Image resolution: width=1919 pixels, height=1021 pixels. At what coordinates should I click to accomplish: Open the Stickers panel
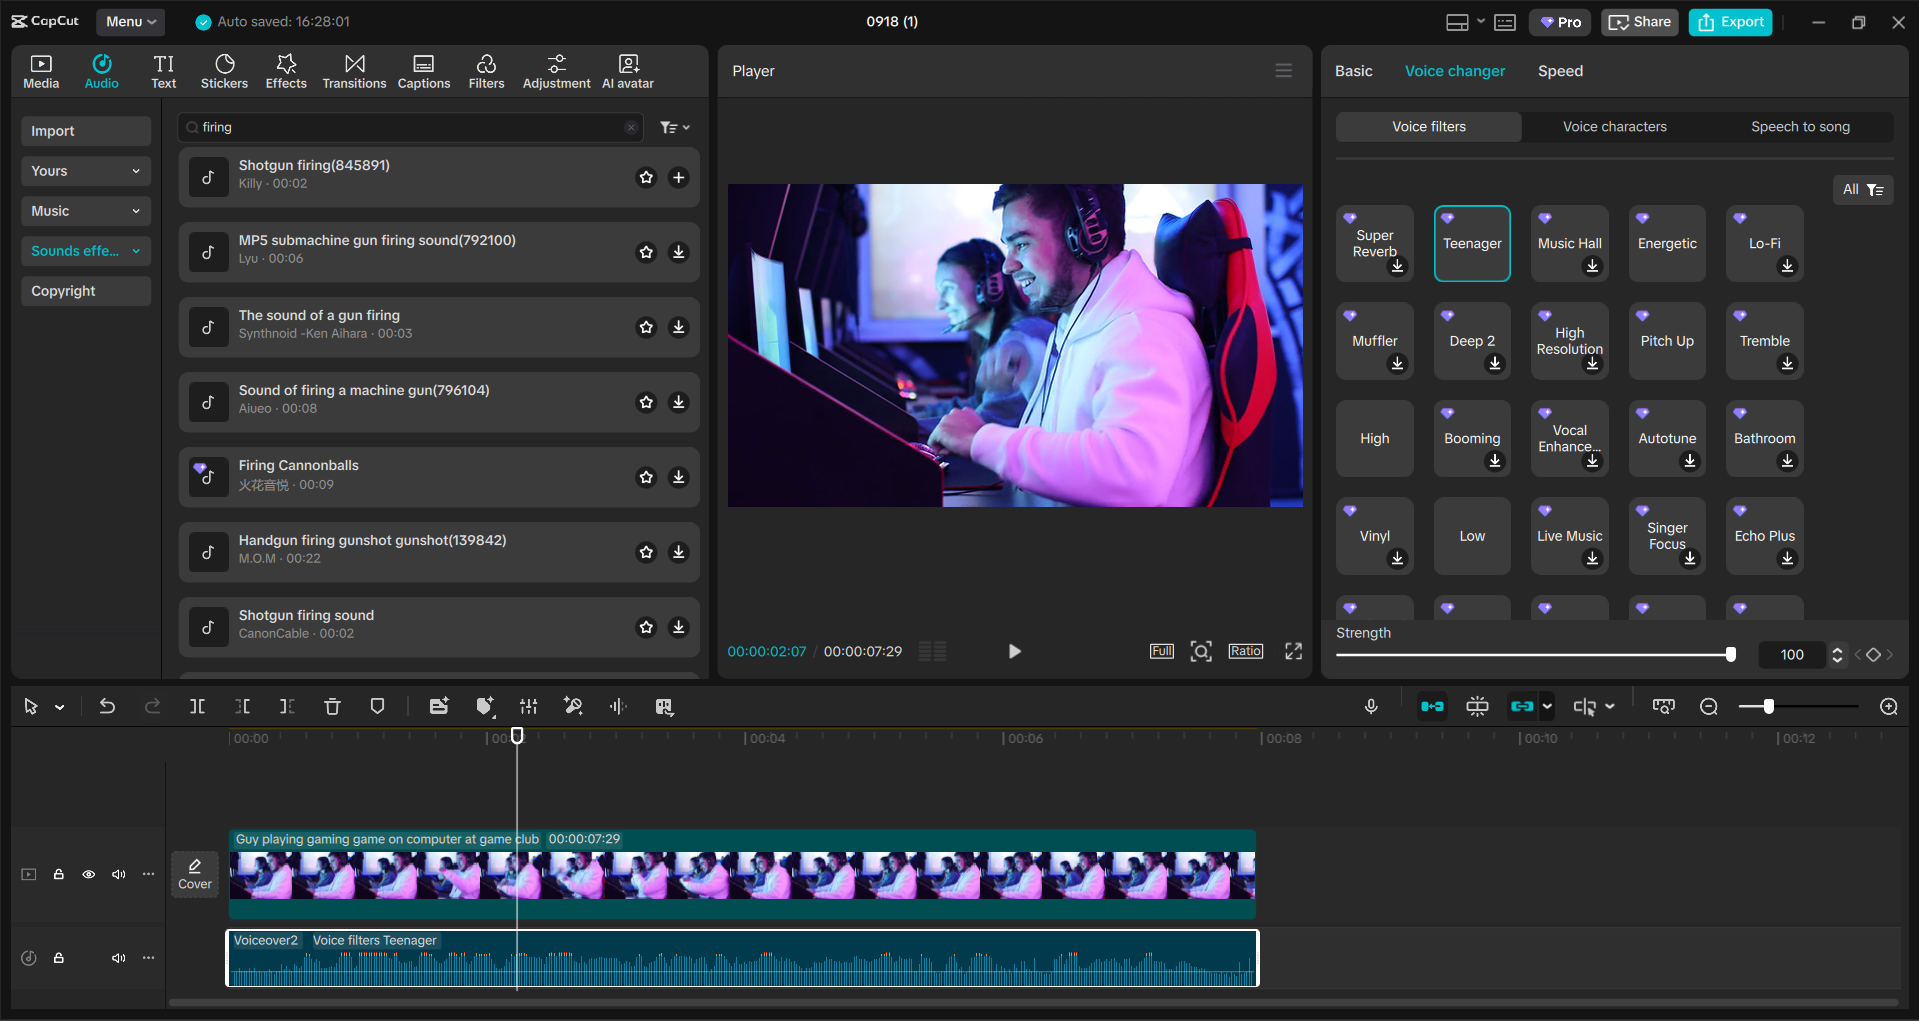point(224,70)
